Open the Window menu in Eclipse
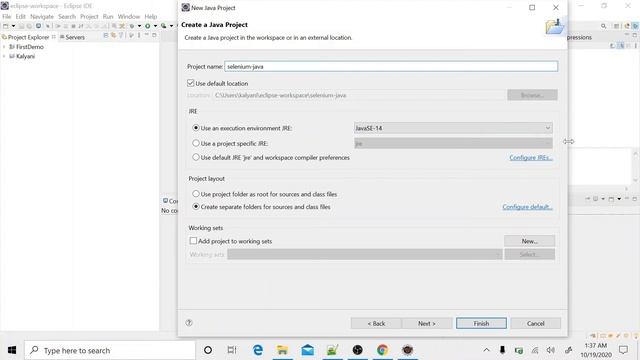This screenshot has height=360, width=640. (x=129, y=17)
